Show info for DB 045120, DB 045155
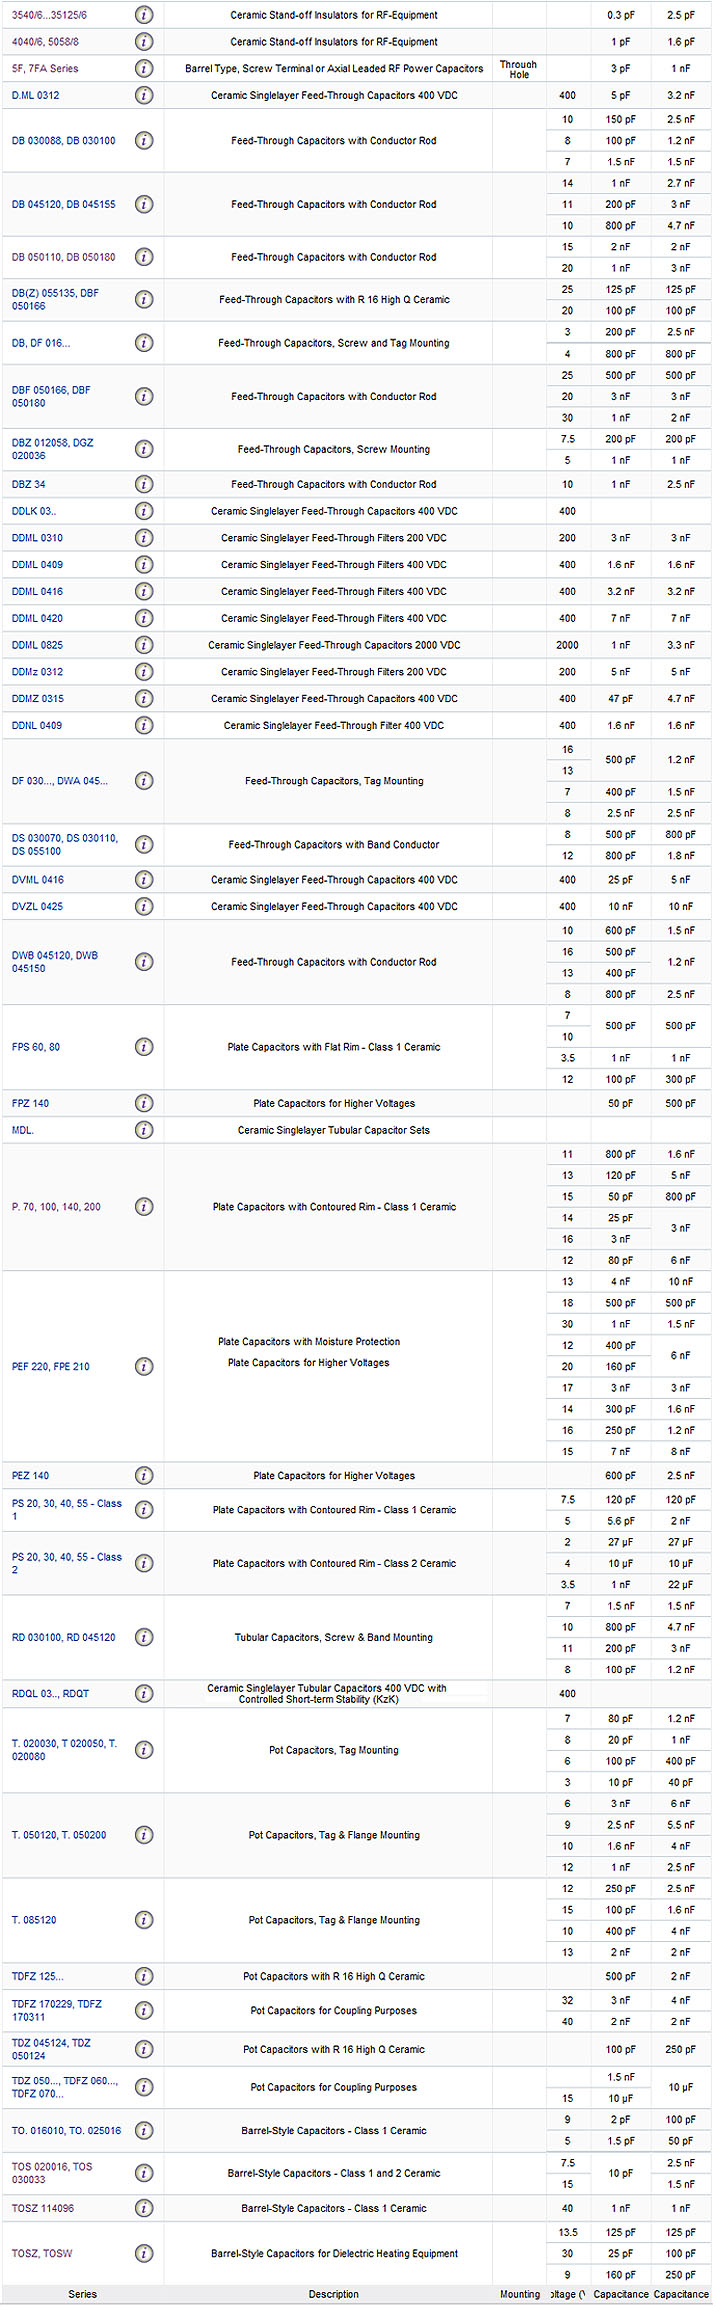The width and height of the screenshot is (716, 2307). [144, 204]
